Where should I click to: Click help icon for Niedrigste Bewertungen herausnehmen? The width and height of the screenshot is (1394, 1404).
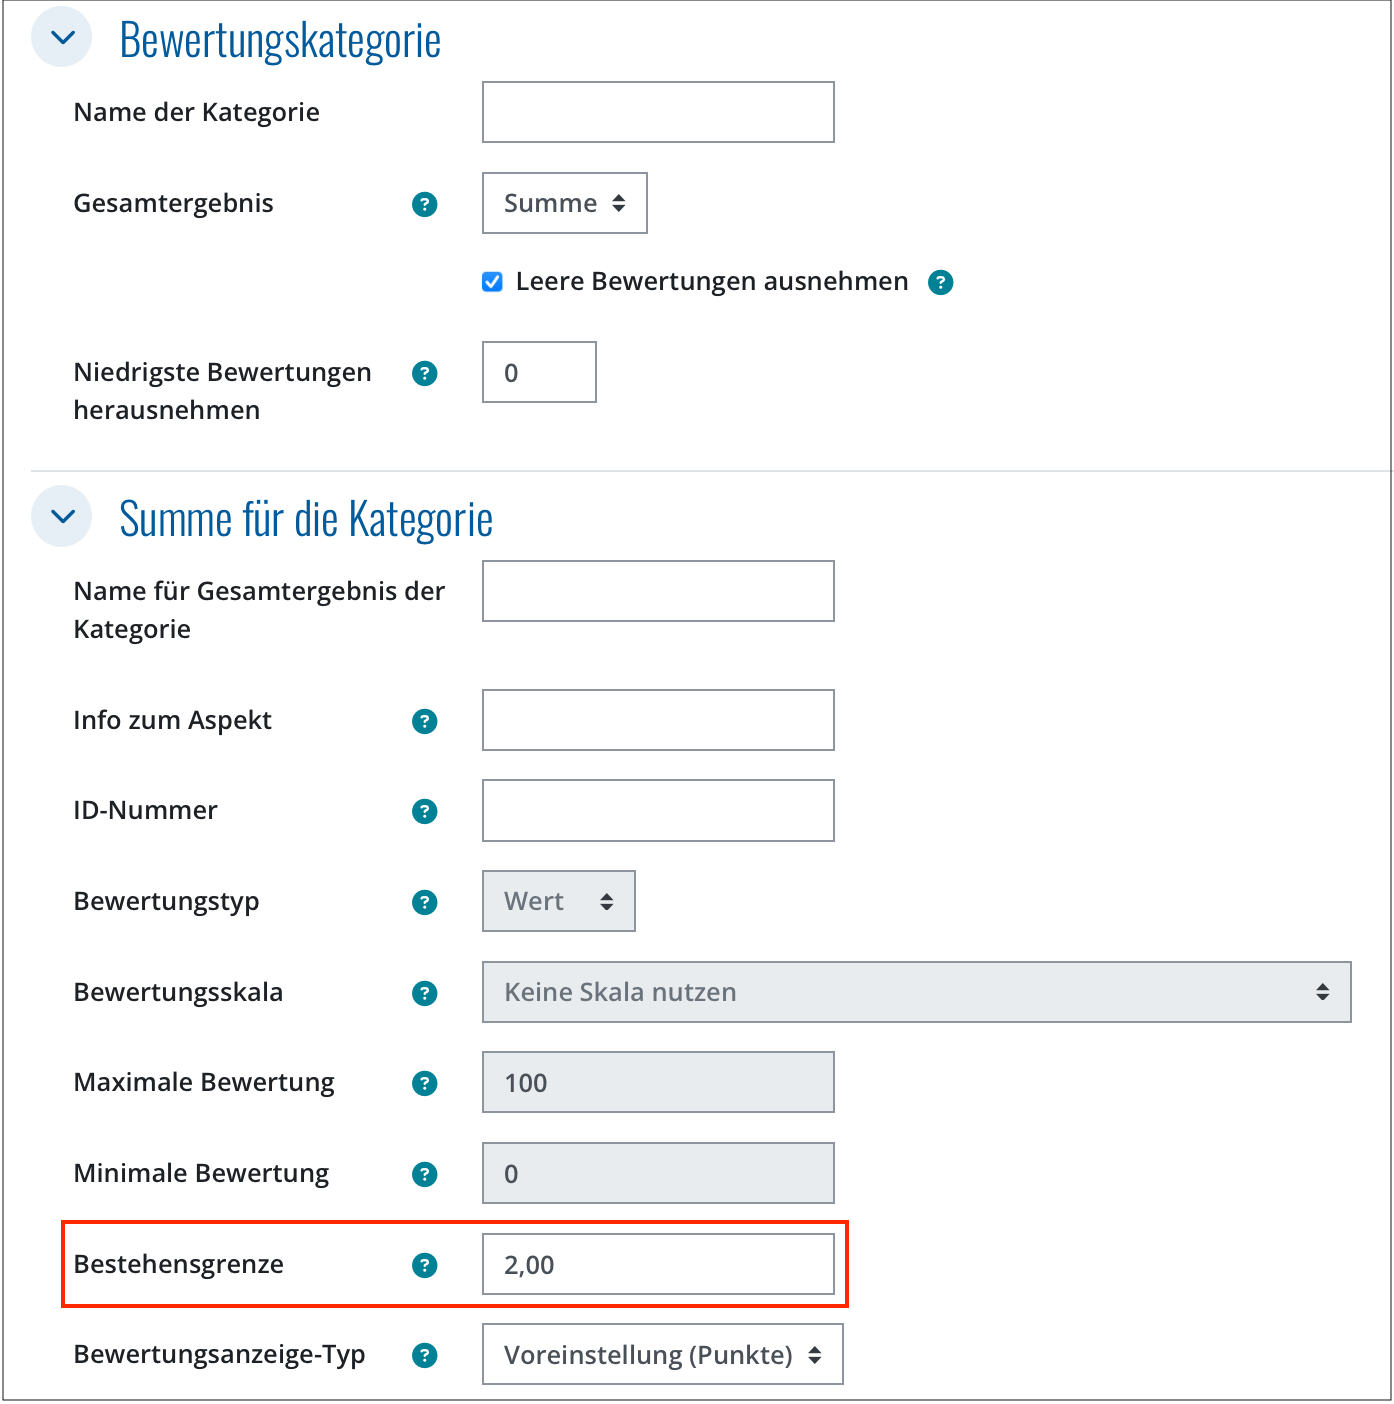425,373
